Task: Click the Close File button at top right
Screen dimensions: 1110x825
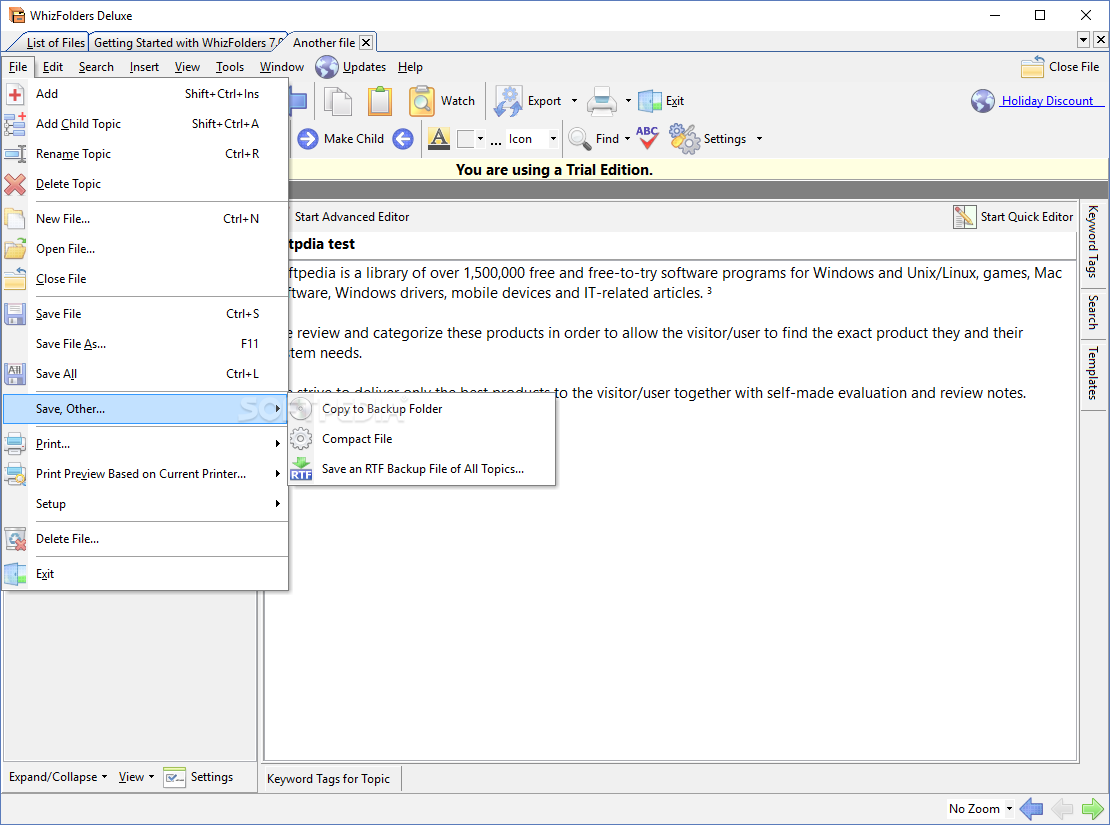Action: click(x=1060, y=67)
